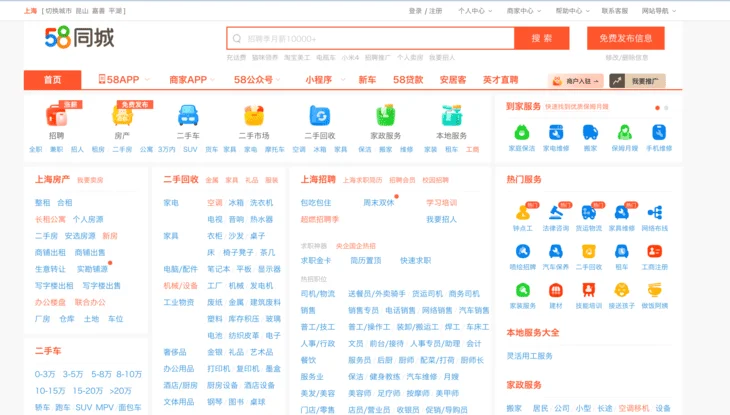730x415 pixels.
Task: Expand the 58APP nav dropdown
Action: 124,80
